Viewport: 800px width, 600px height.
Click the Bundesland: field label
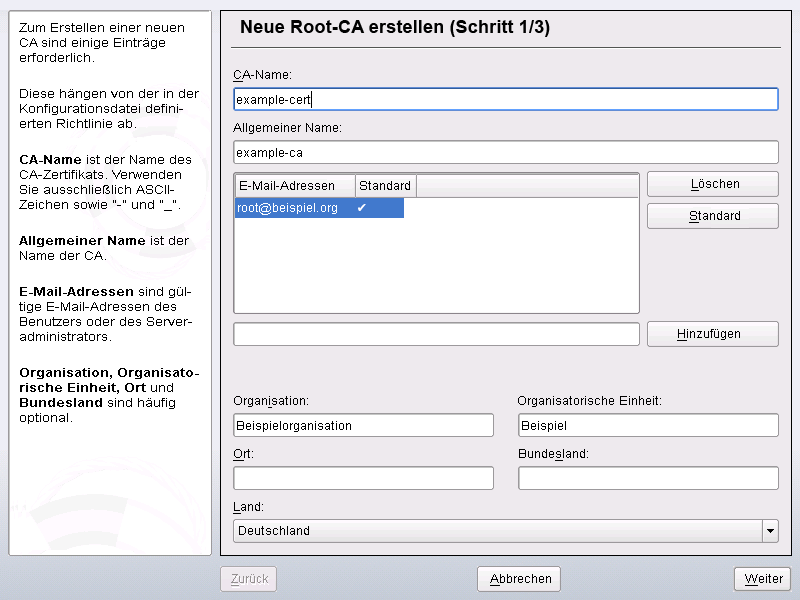coord(554,454)
